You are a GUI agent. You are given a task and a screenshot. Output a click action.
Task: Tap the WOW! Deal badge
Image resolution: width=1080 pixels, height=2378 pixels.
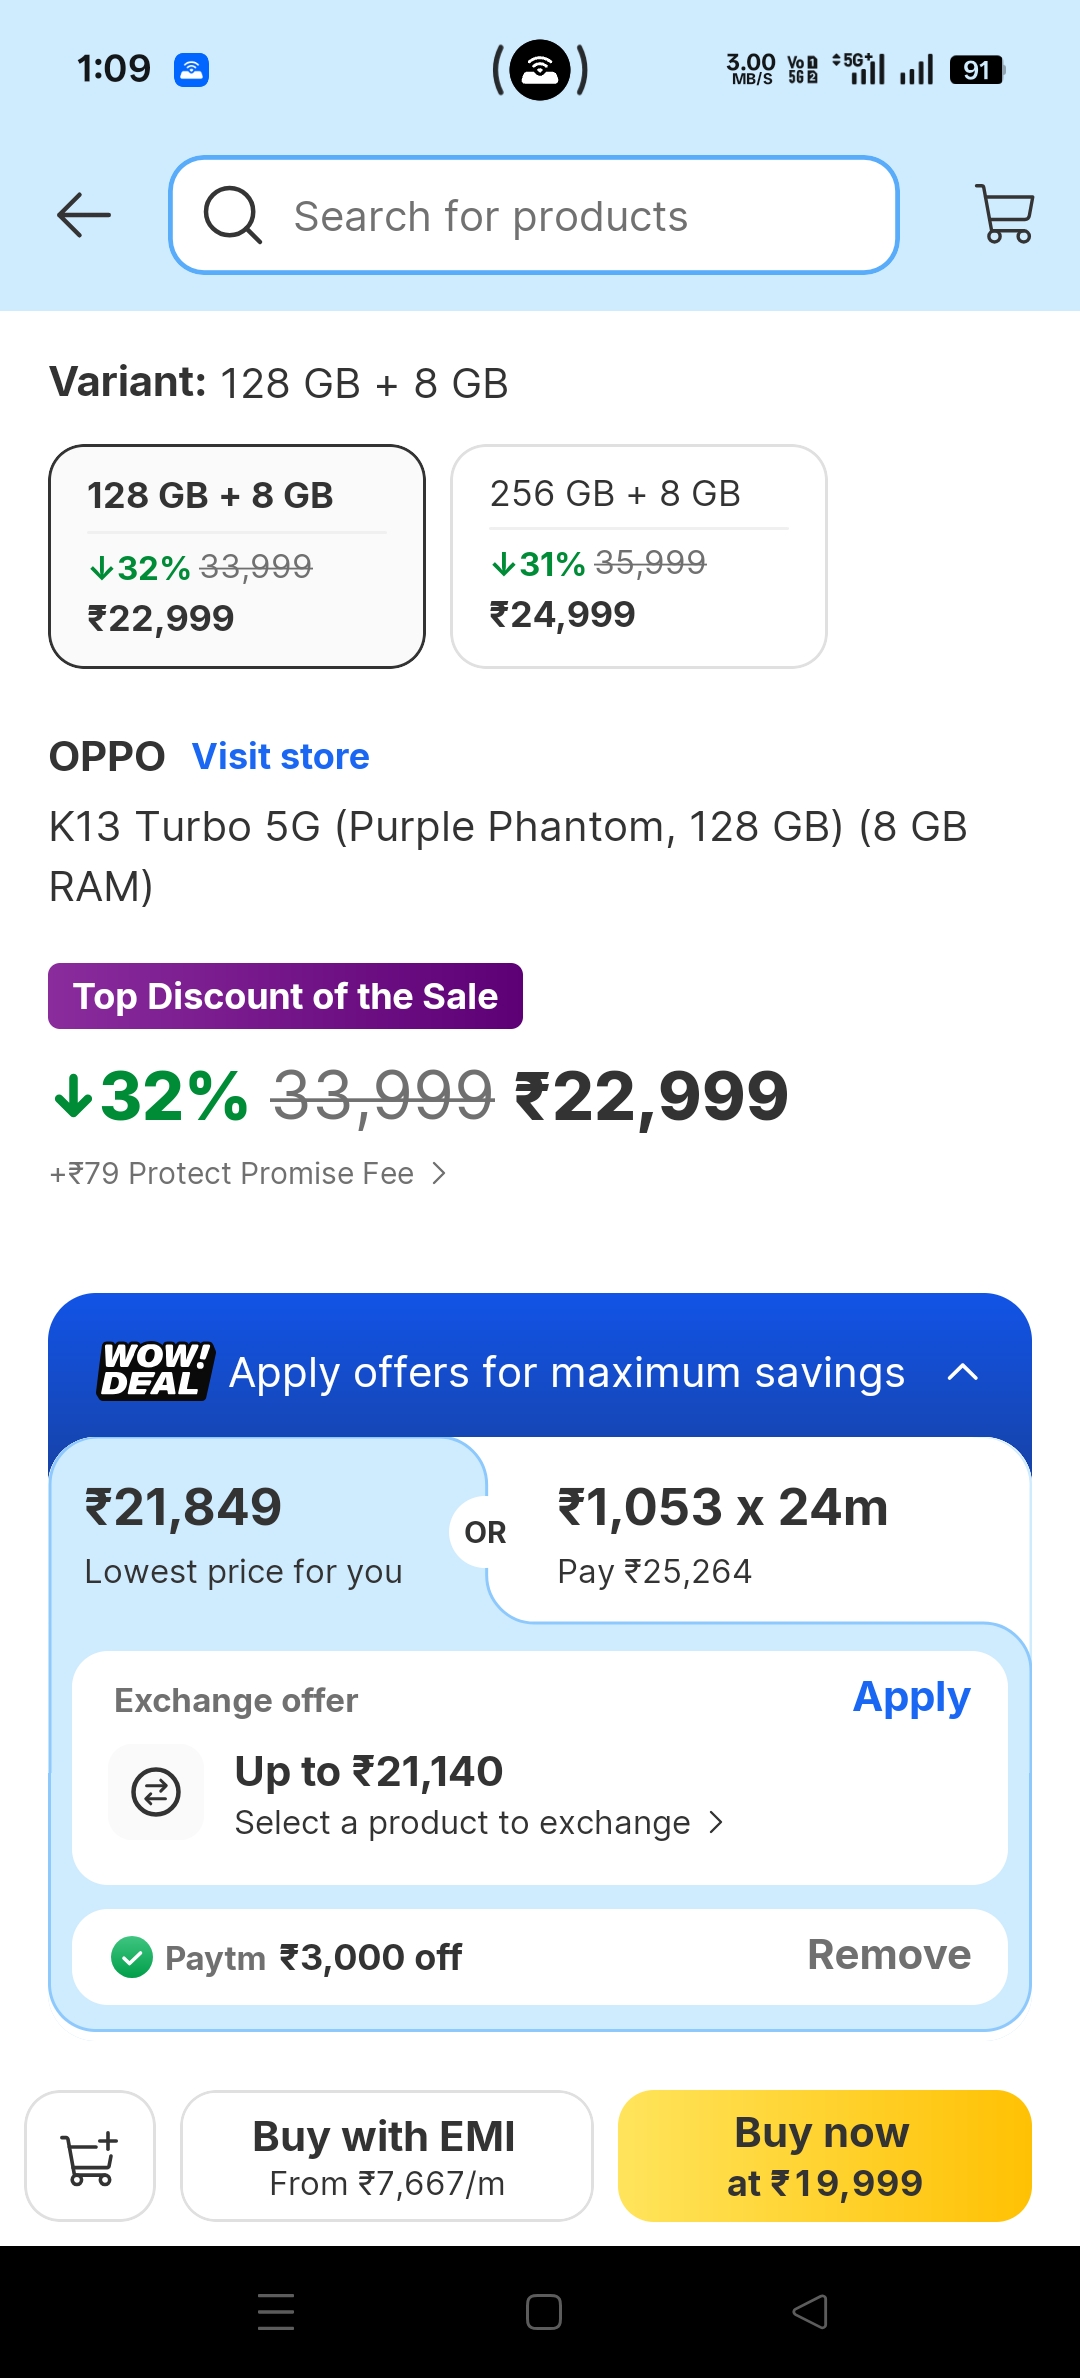pos(156,1371)
